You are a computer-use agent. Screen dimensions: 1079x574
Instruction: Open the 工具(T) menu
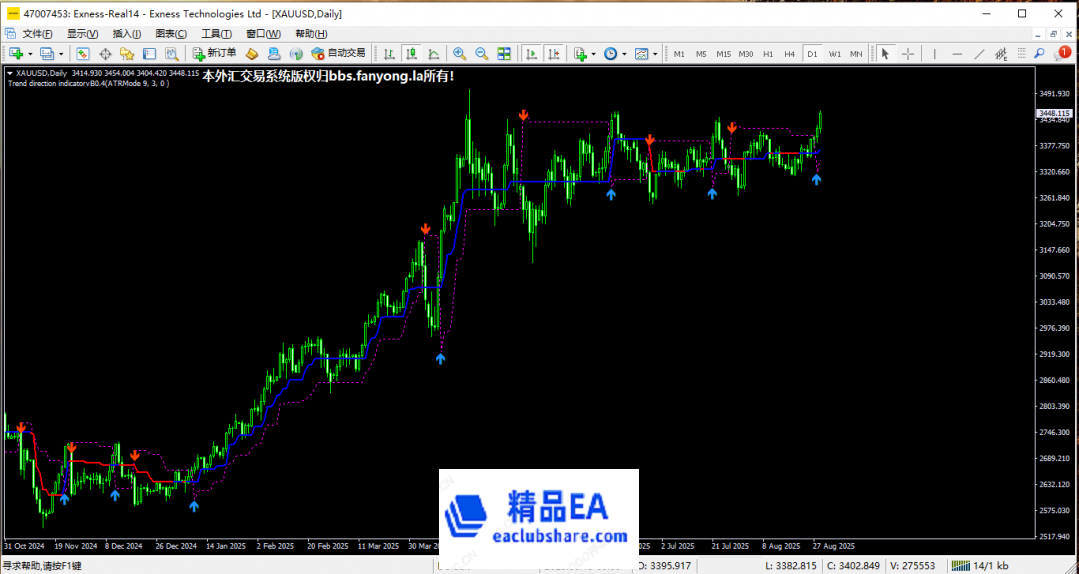(216, 34)
